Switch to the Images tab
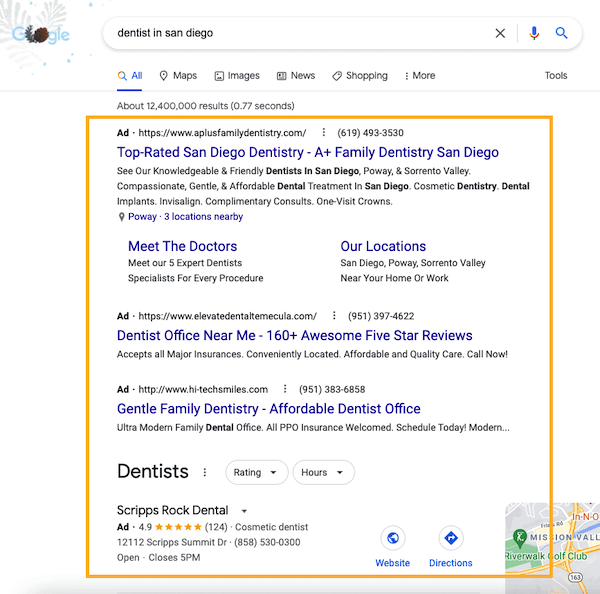The image size is (600, 594). click(x=237, y=76)
